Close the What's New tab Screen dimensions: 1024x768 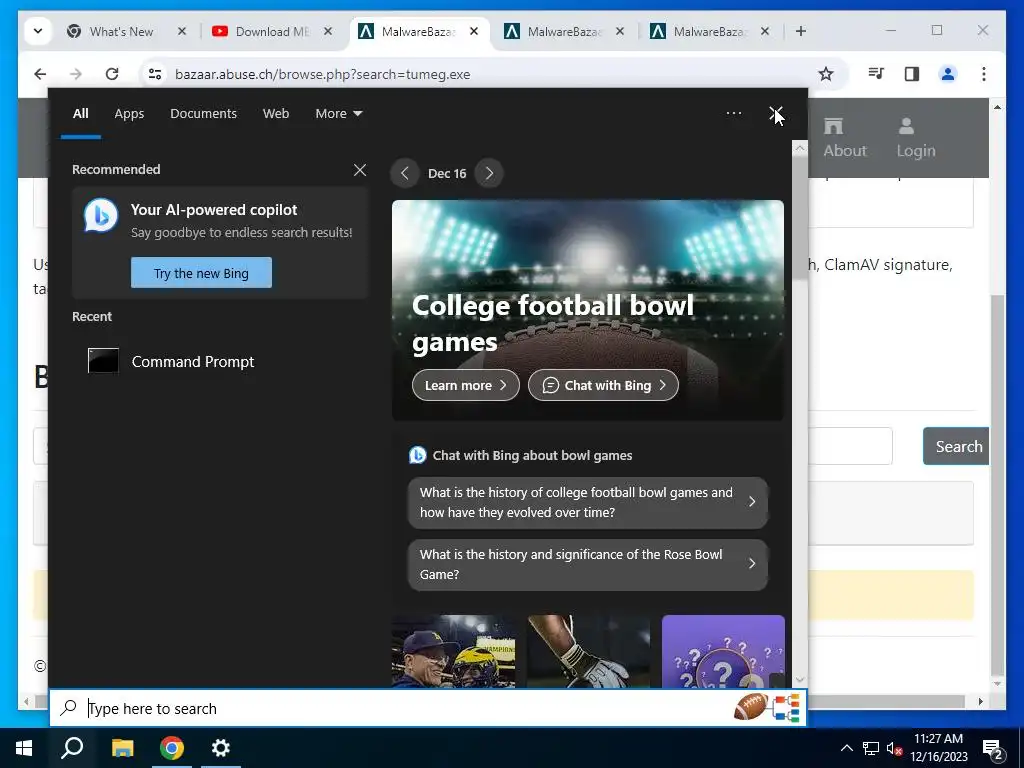(x=182, y=31)
